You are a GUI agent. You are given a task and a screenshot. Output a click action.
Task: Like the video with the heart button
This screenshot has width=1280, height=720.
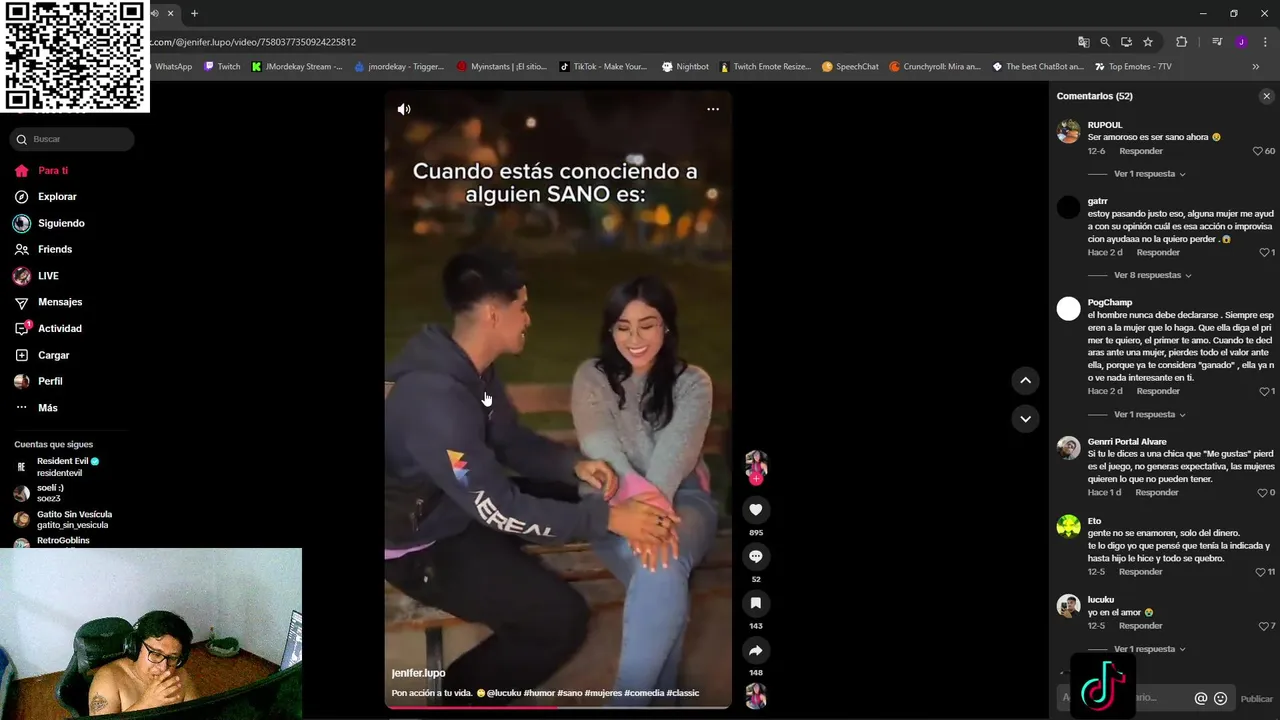click(x=756, y=510)
